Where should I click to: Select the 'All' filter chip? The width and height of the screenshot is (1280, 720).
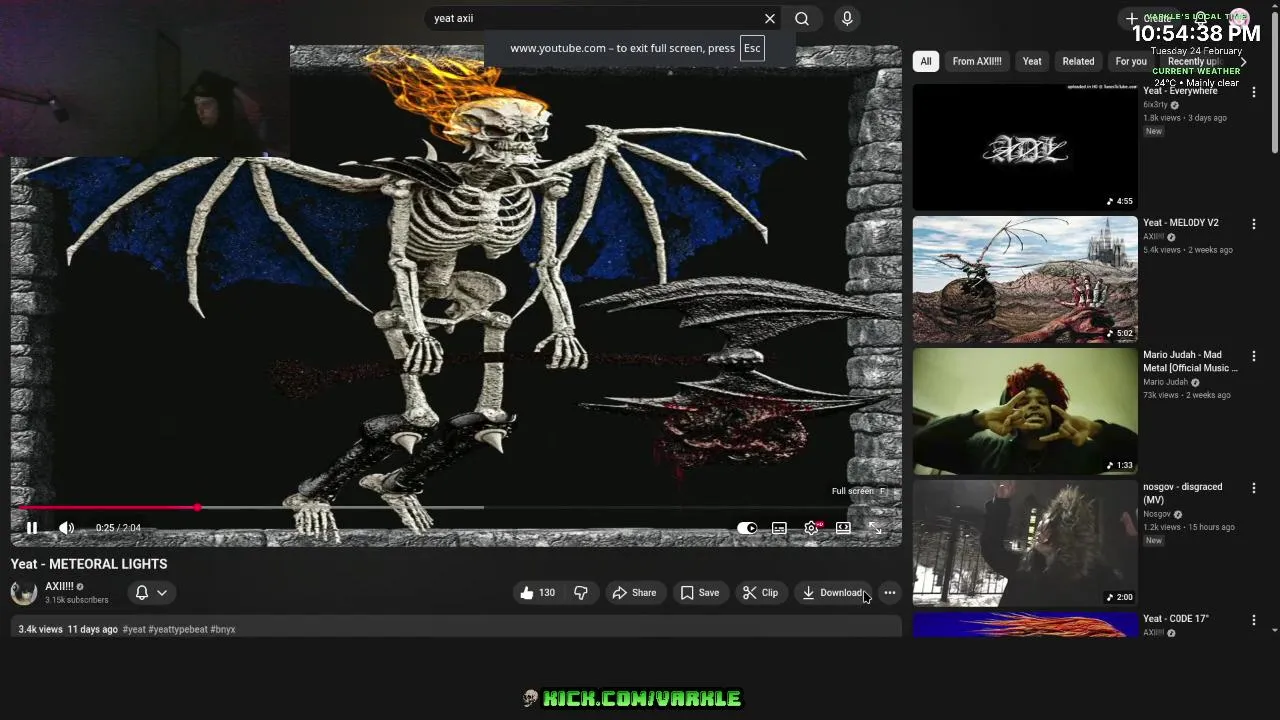pyautogui.click(x=926, y=61)
